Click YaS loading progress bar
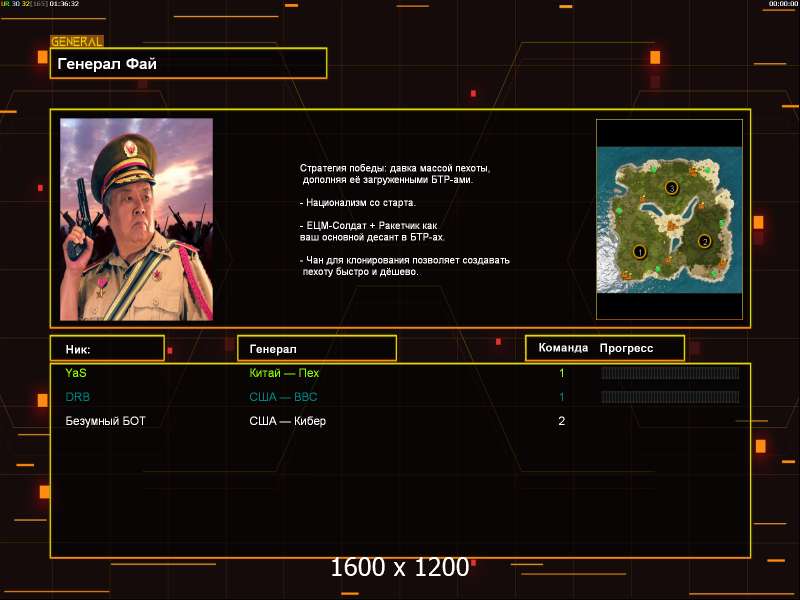This screenshot has width=800, height=600. tap(670, 373)
